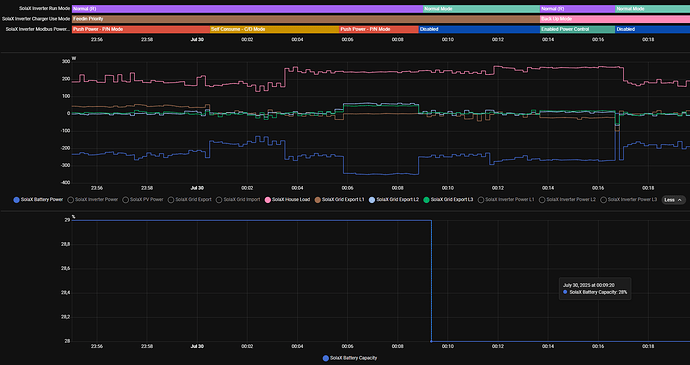Hide SolaX Grid Export L2 series

(x=394, y=199)
